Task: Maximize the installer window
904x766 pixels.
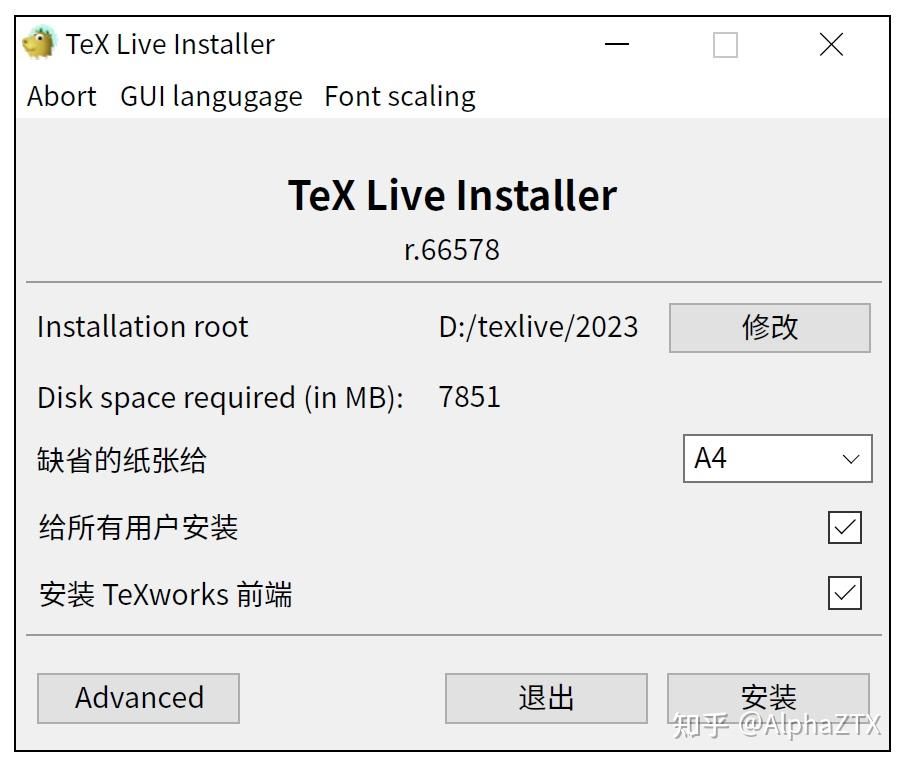Action: click(x=723, y=44)
